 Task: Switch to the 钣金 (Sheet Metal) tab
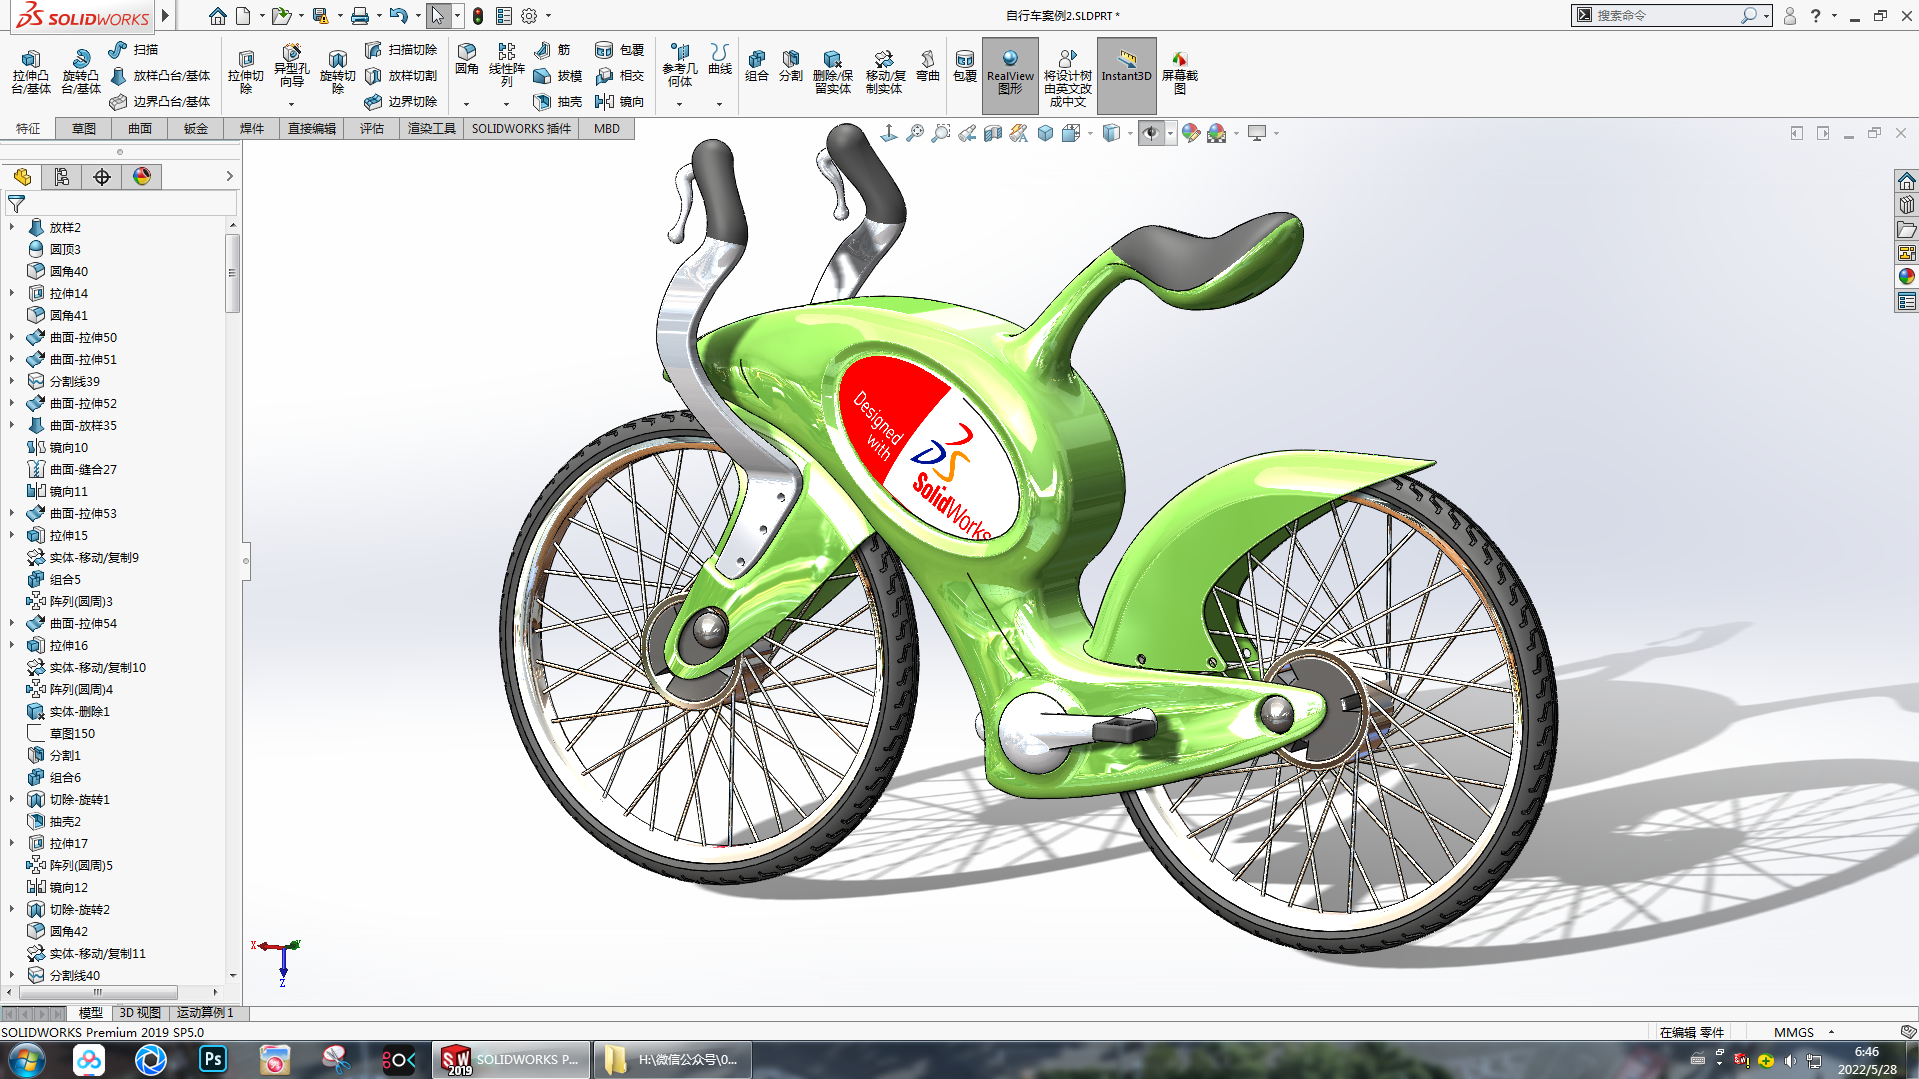(196, 129)
